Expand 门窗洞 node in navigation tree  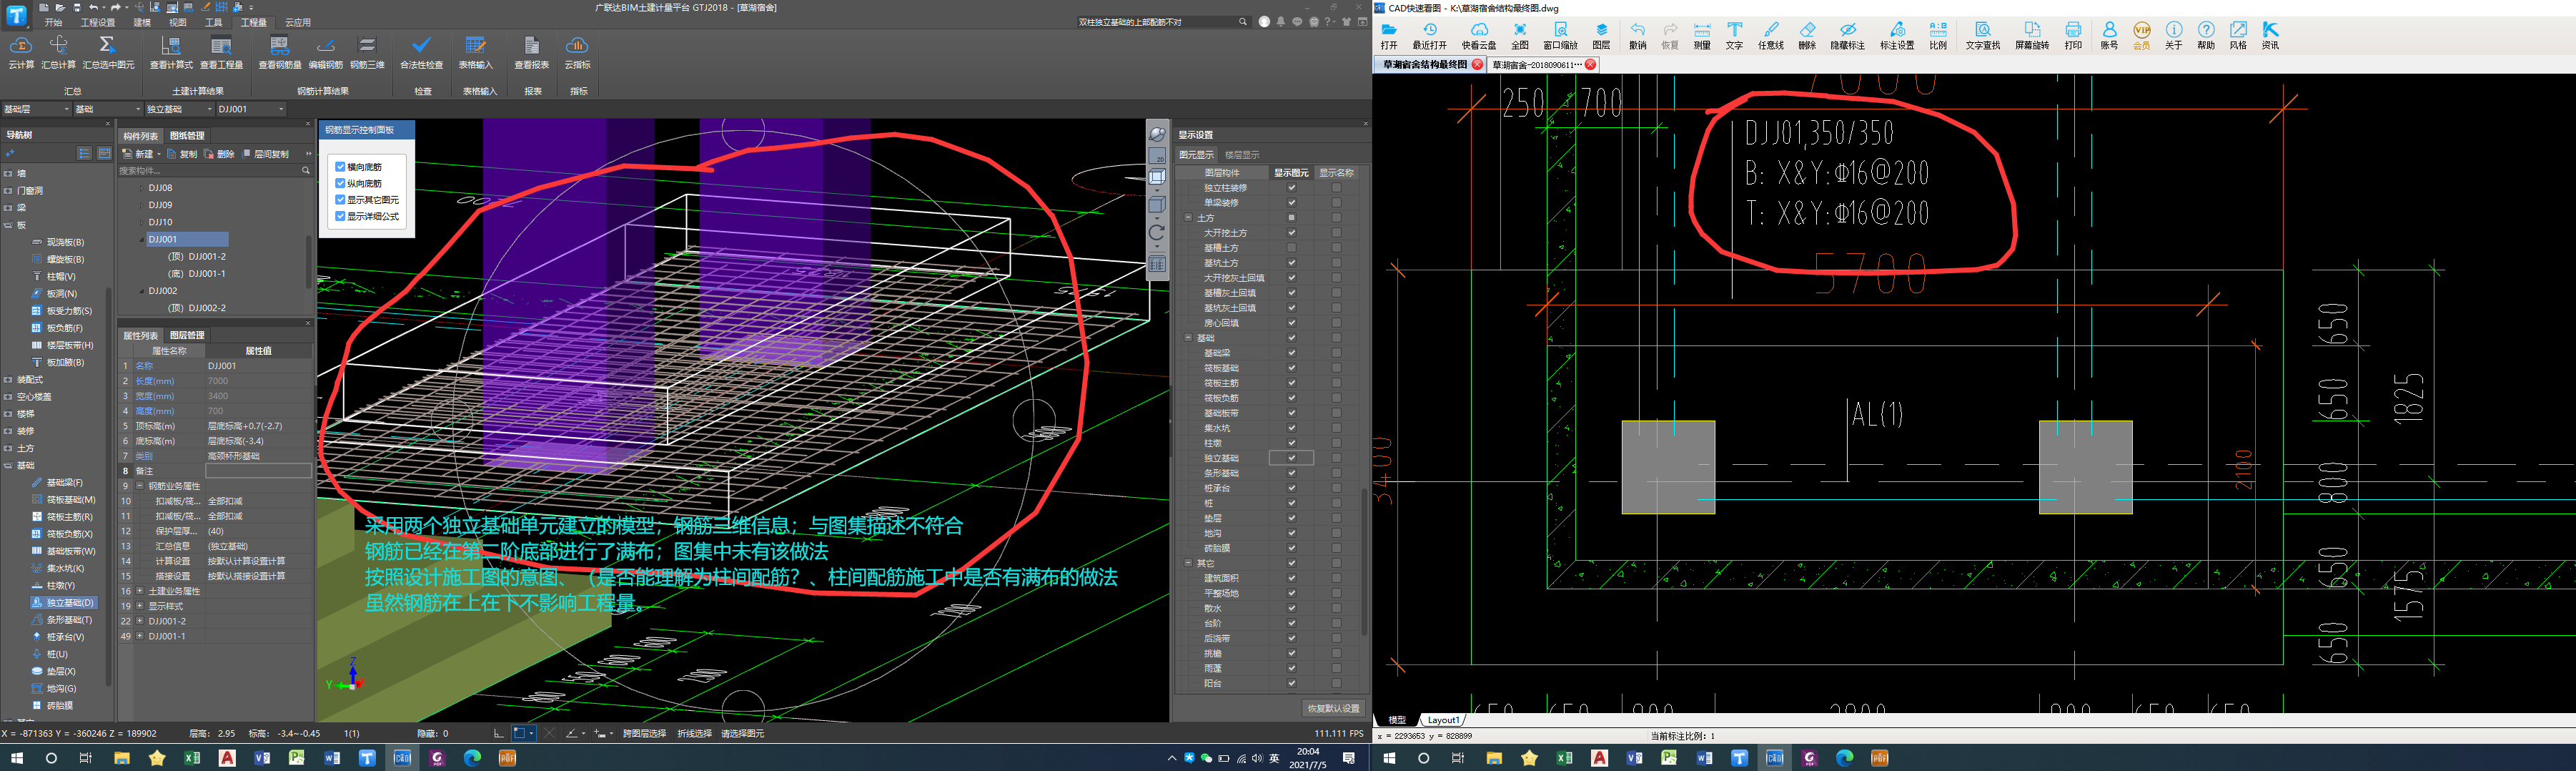click(x=8, y=190)
